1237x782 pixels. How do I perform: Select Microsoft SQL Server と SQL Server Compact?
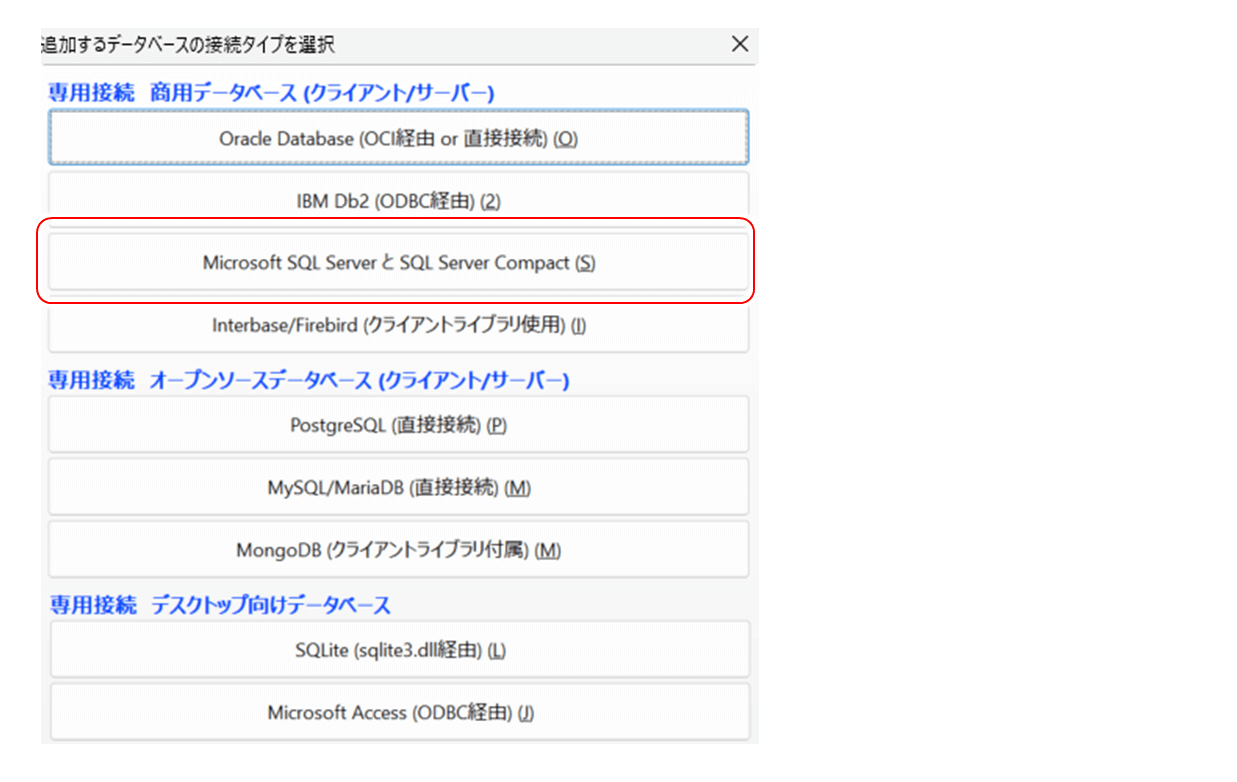coord(398,262)
